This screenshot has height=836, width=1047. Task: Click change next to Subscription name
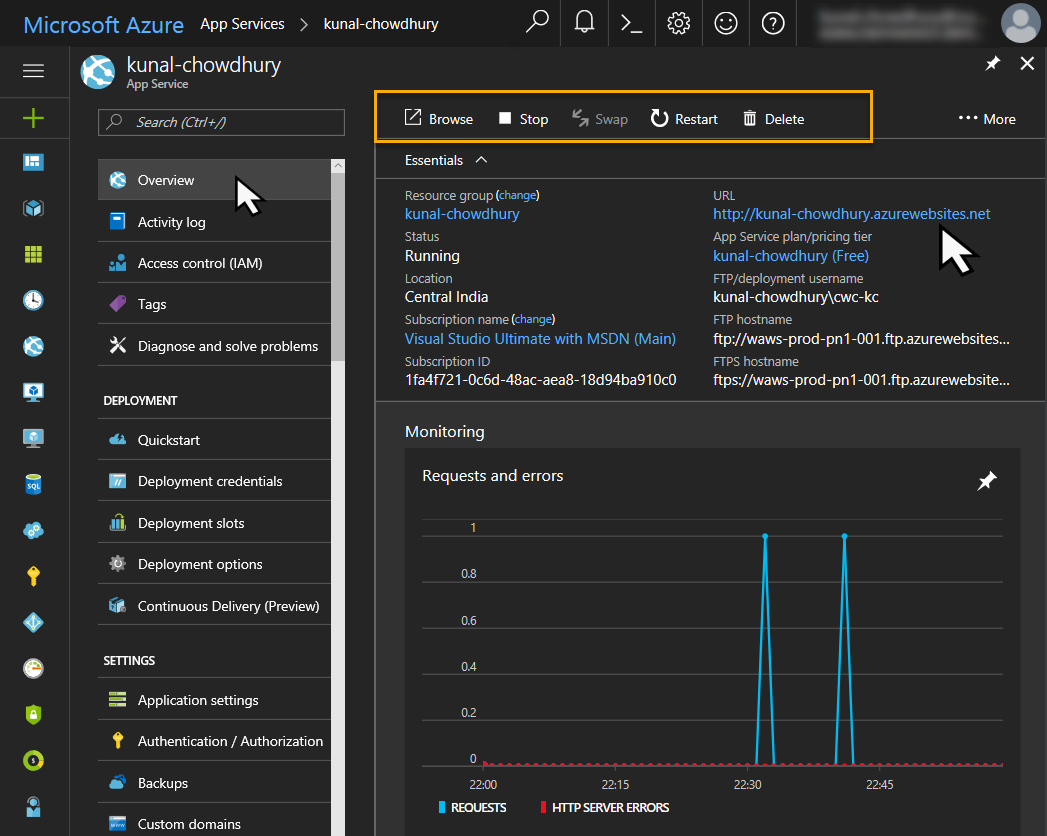point(533,319)
